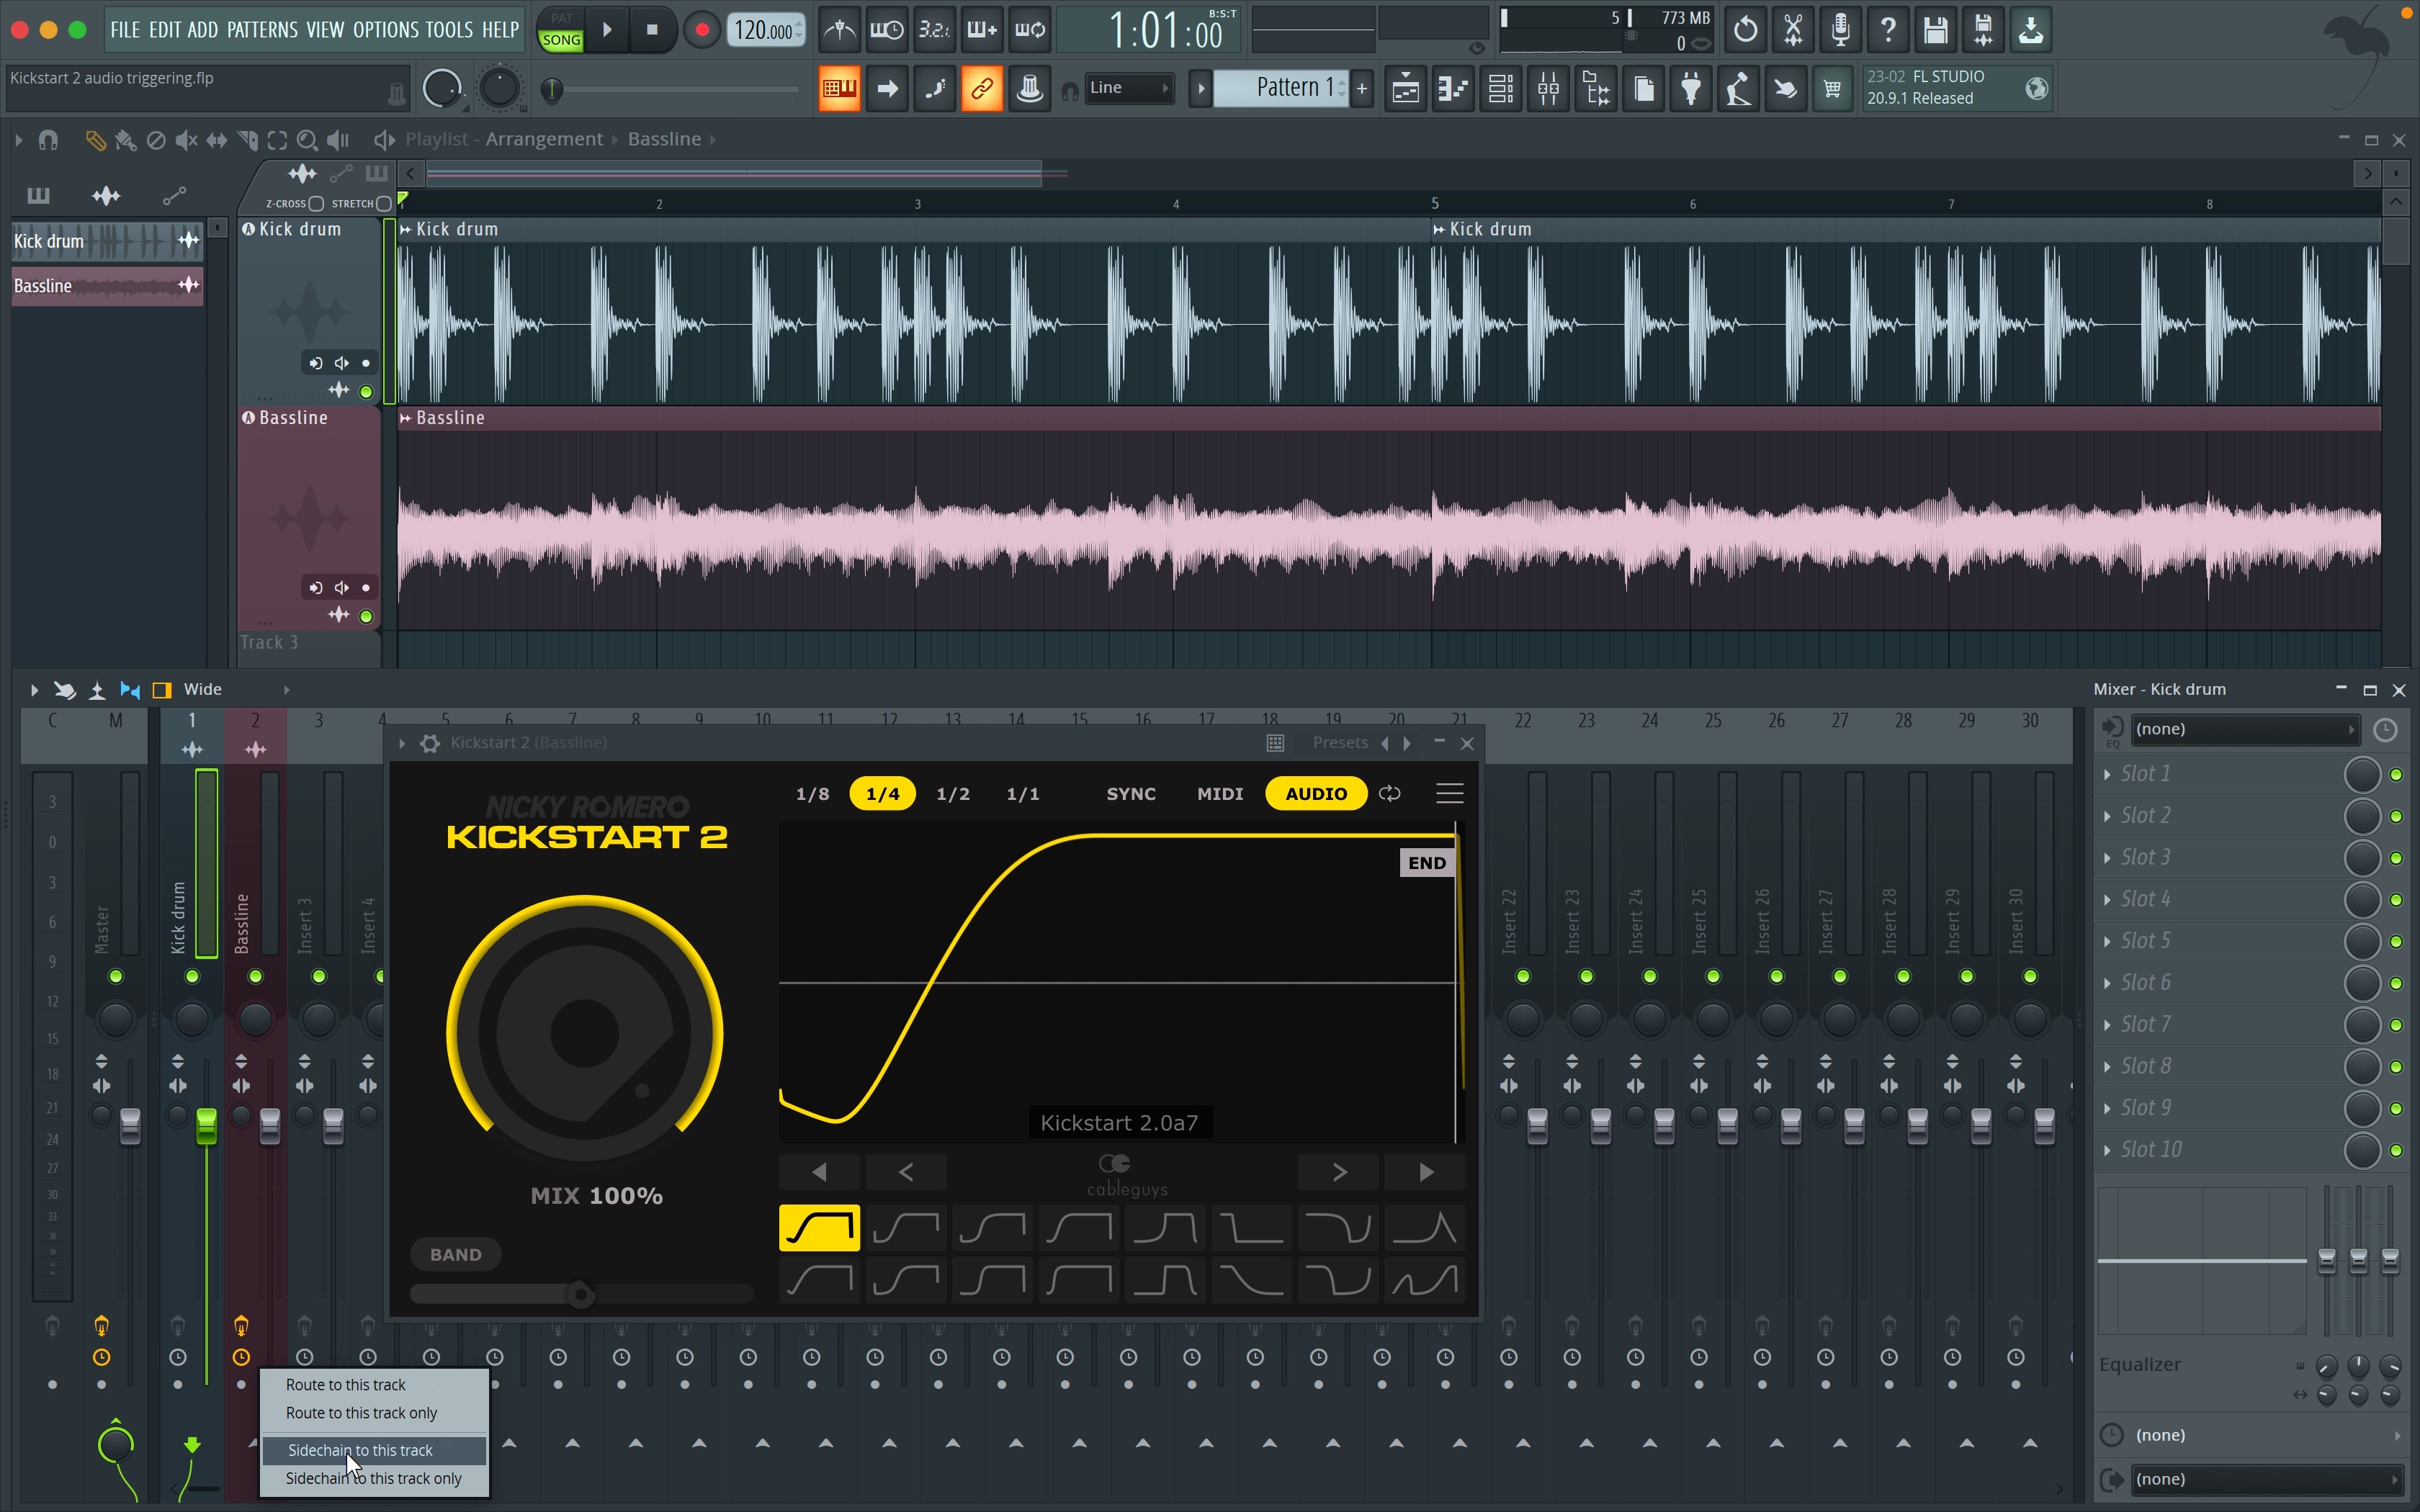Open the Channel rack toolbar icon
The width and height of the screenshot is (2420, 1512).
[1500, 89]
